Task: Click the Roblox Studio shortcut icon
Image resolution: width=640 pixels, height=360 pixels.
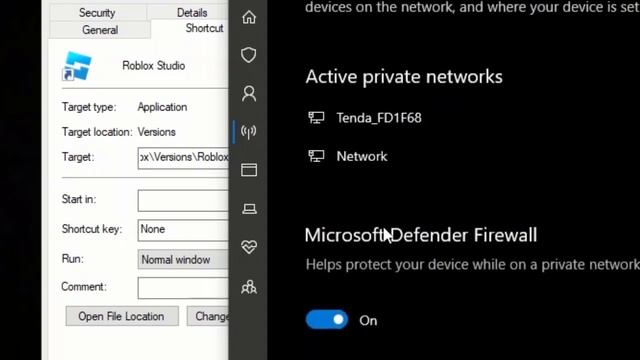Action: click(x=77, y=66)
